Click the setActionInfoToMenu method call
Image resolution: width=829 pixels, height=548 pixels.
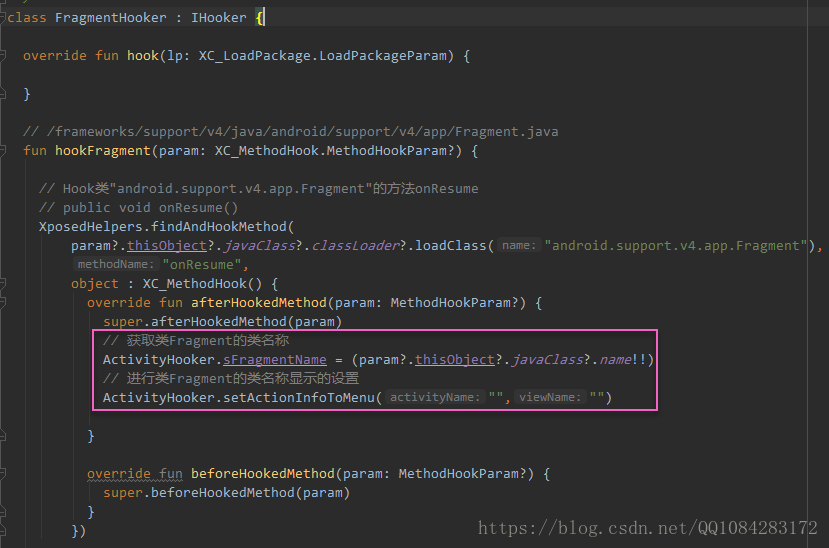[299, 398]
